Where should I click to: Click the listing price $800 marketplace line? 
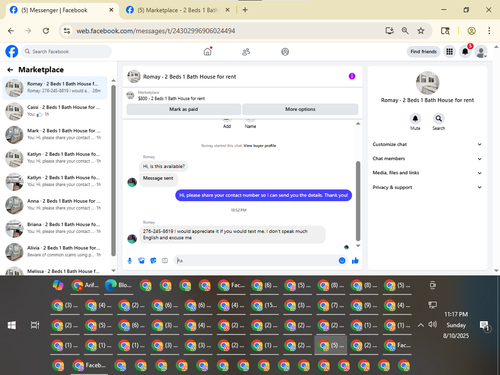pyautogui.click(x=171, y=98)
